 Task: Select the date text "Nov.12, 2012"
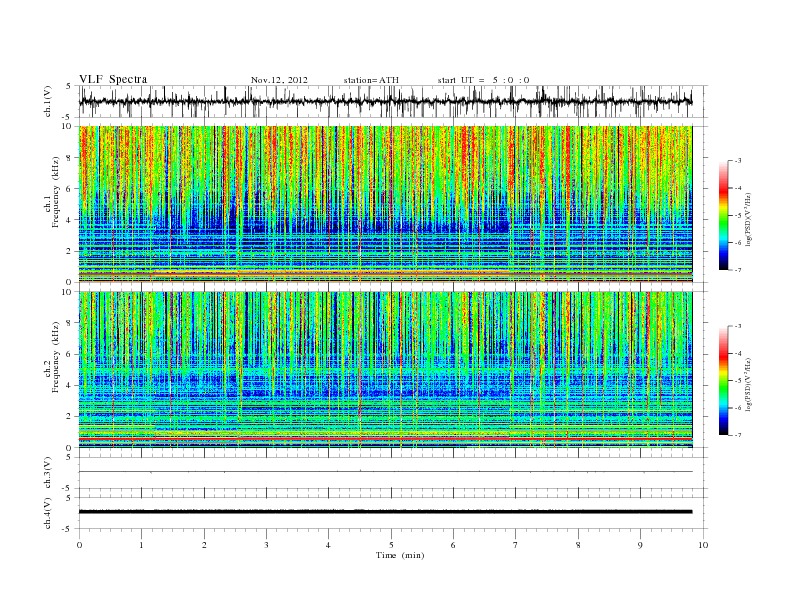[x=279, y=80]
